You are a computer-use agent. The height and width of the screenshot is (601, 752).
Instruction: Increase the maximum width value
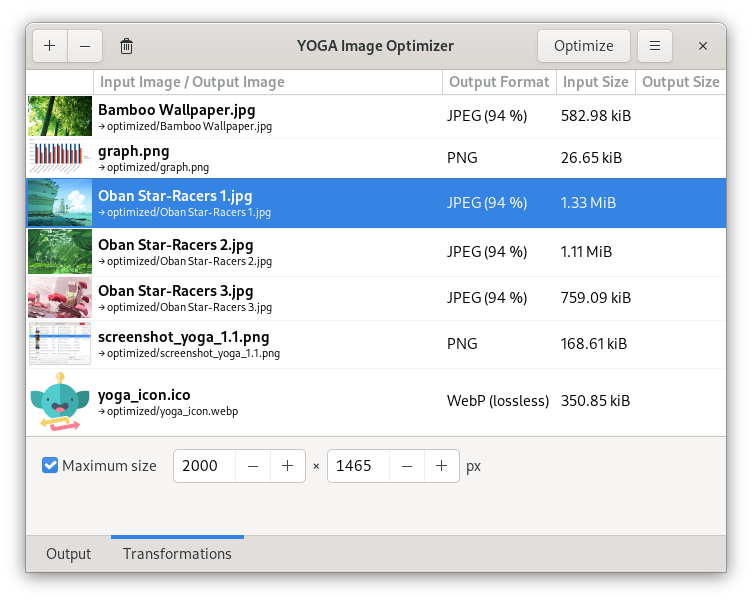(x=287, y=466)
